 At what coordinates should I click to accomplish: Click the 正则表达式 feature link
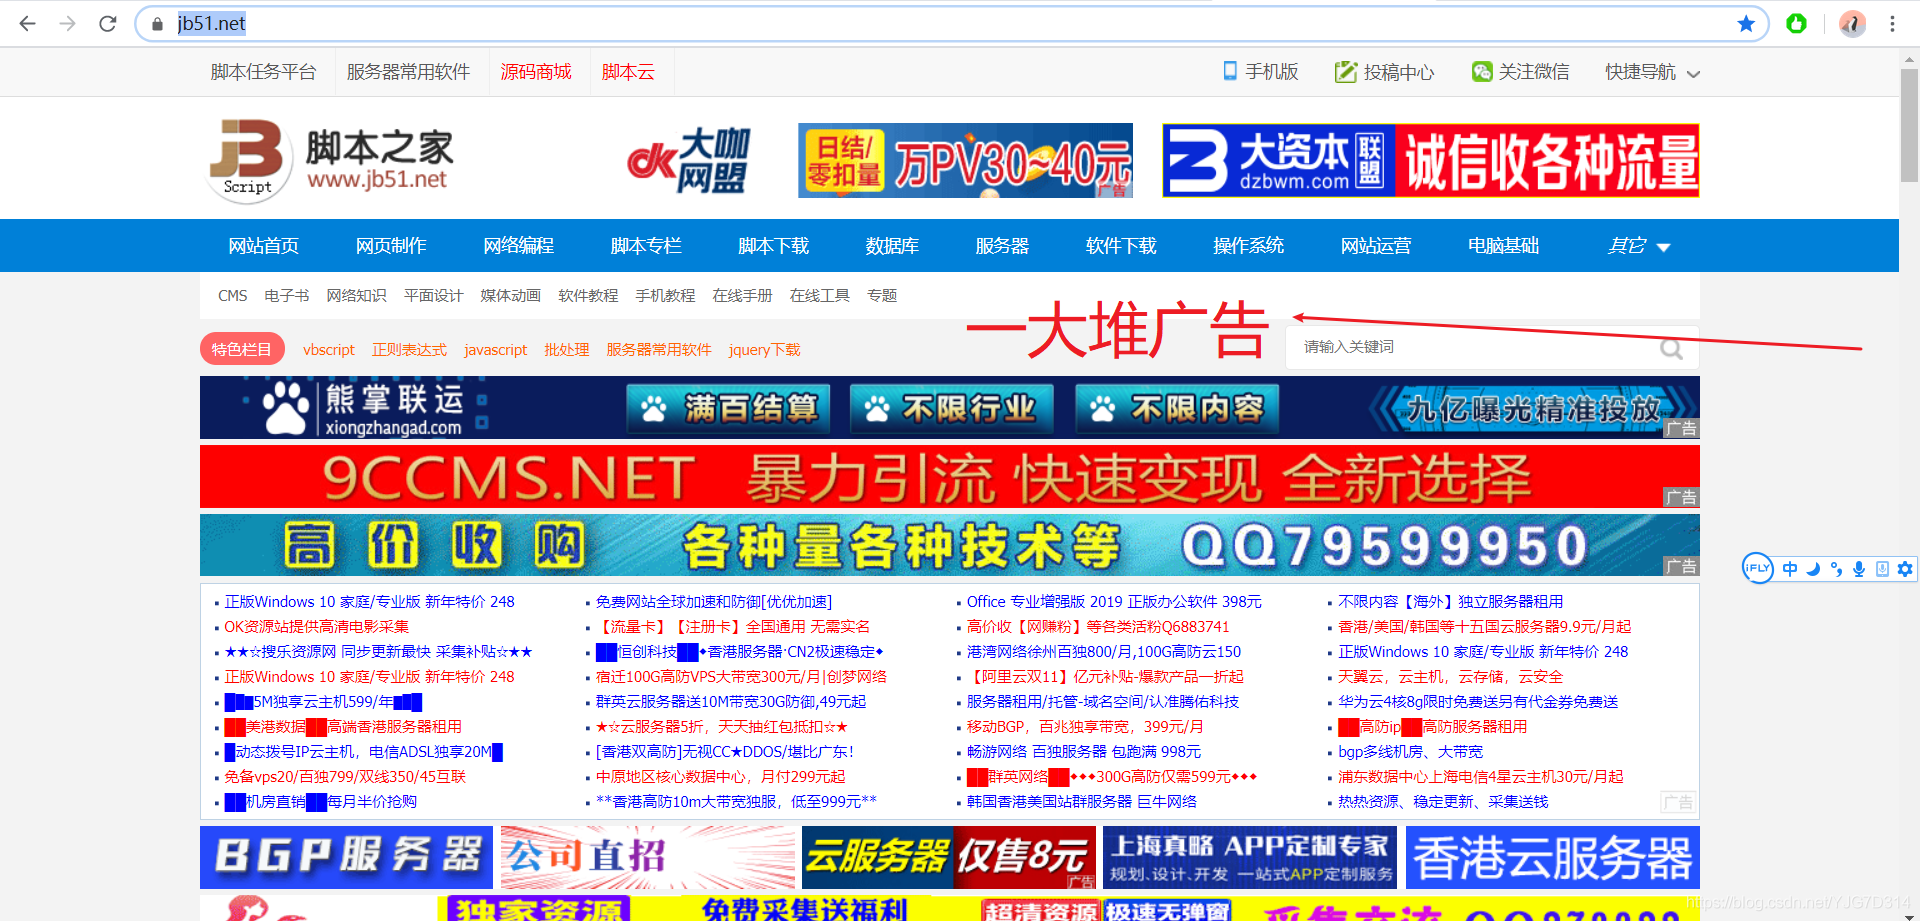pos(409,350)
